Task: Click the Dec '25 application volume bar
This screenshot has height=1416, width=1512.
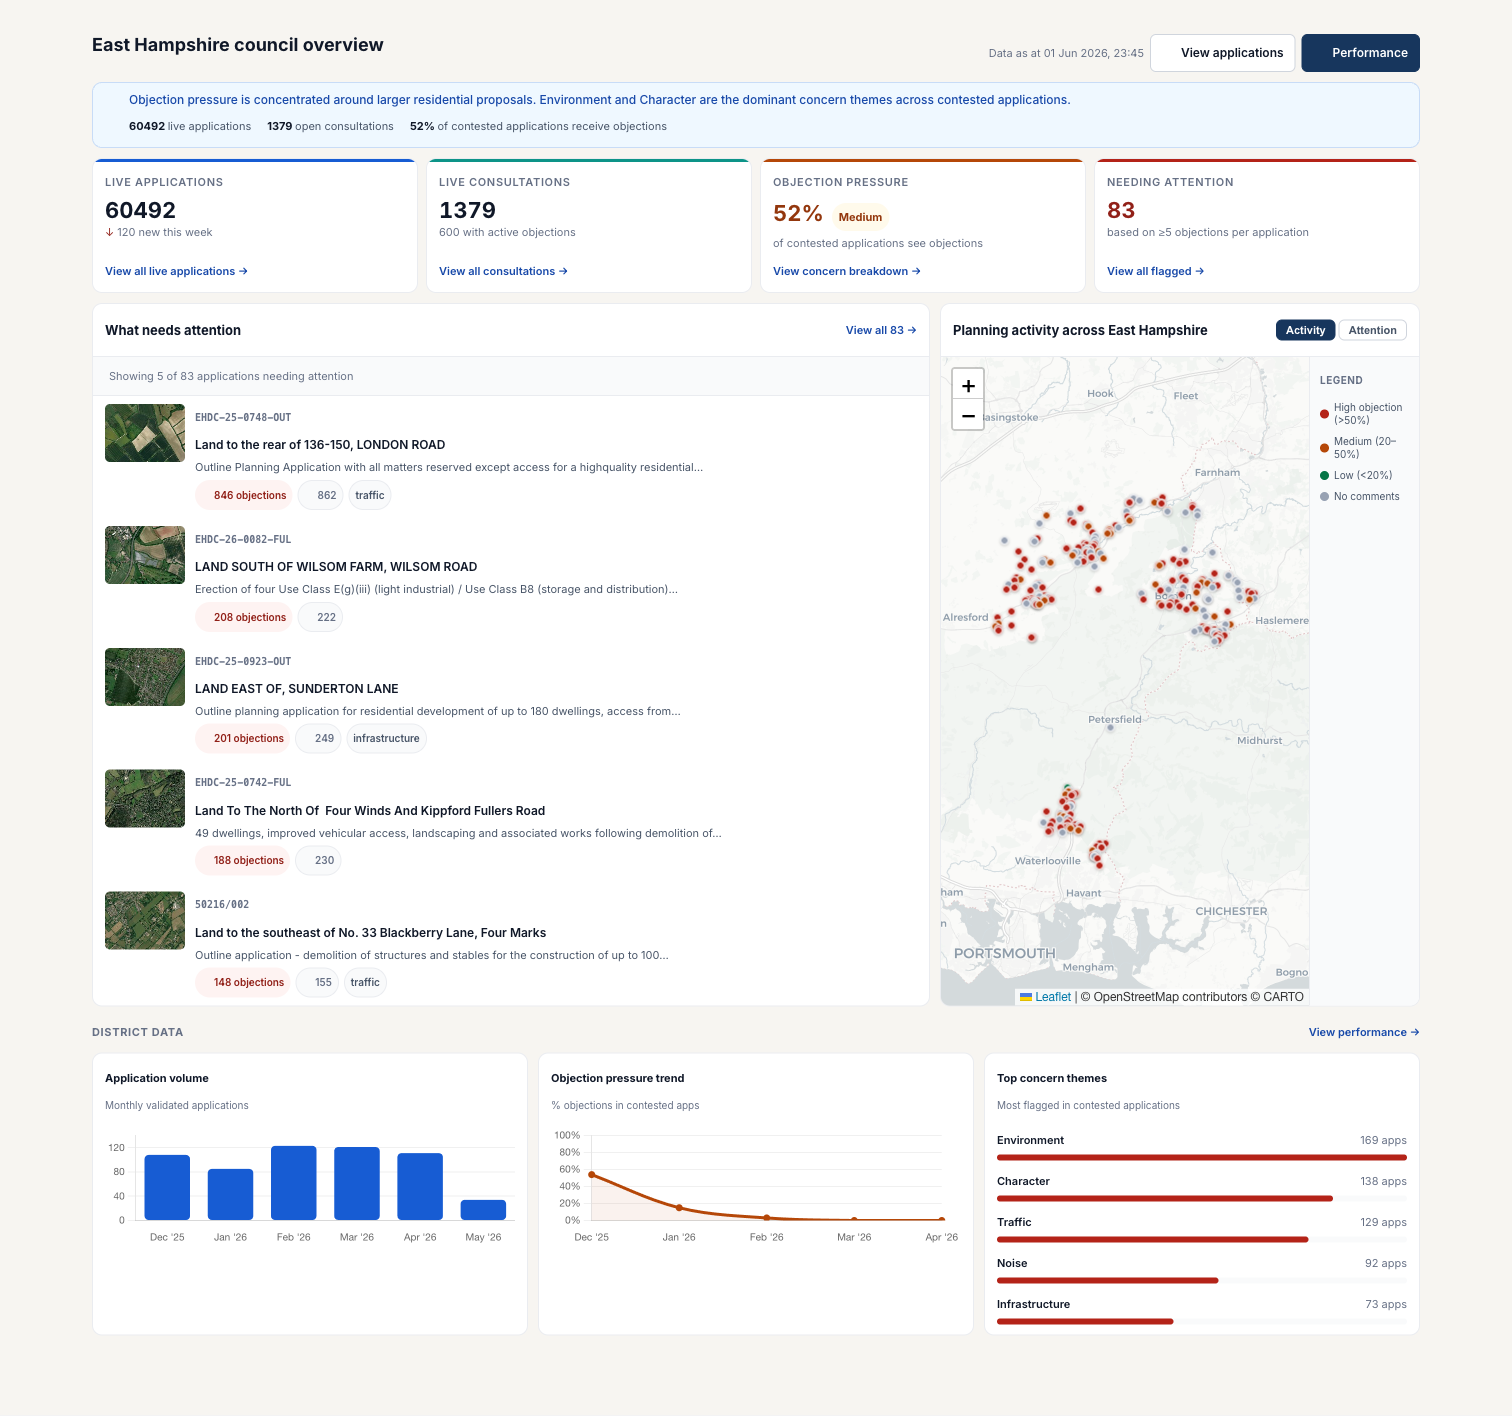Action: (x=167, y=1187)
